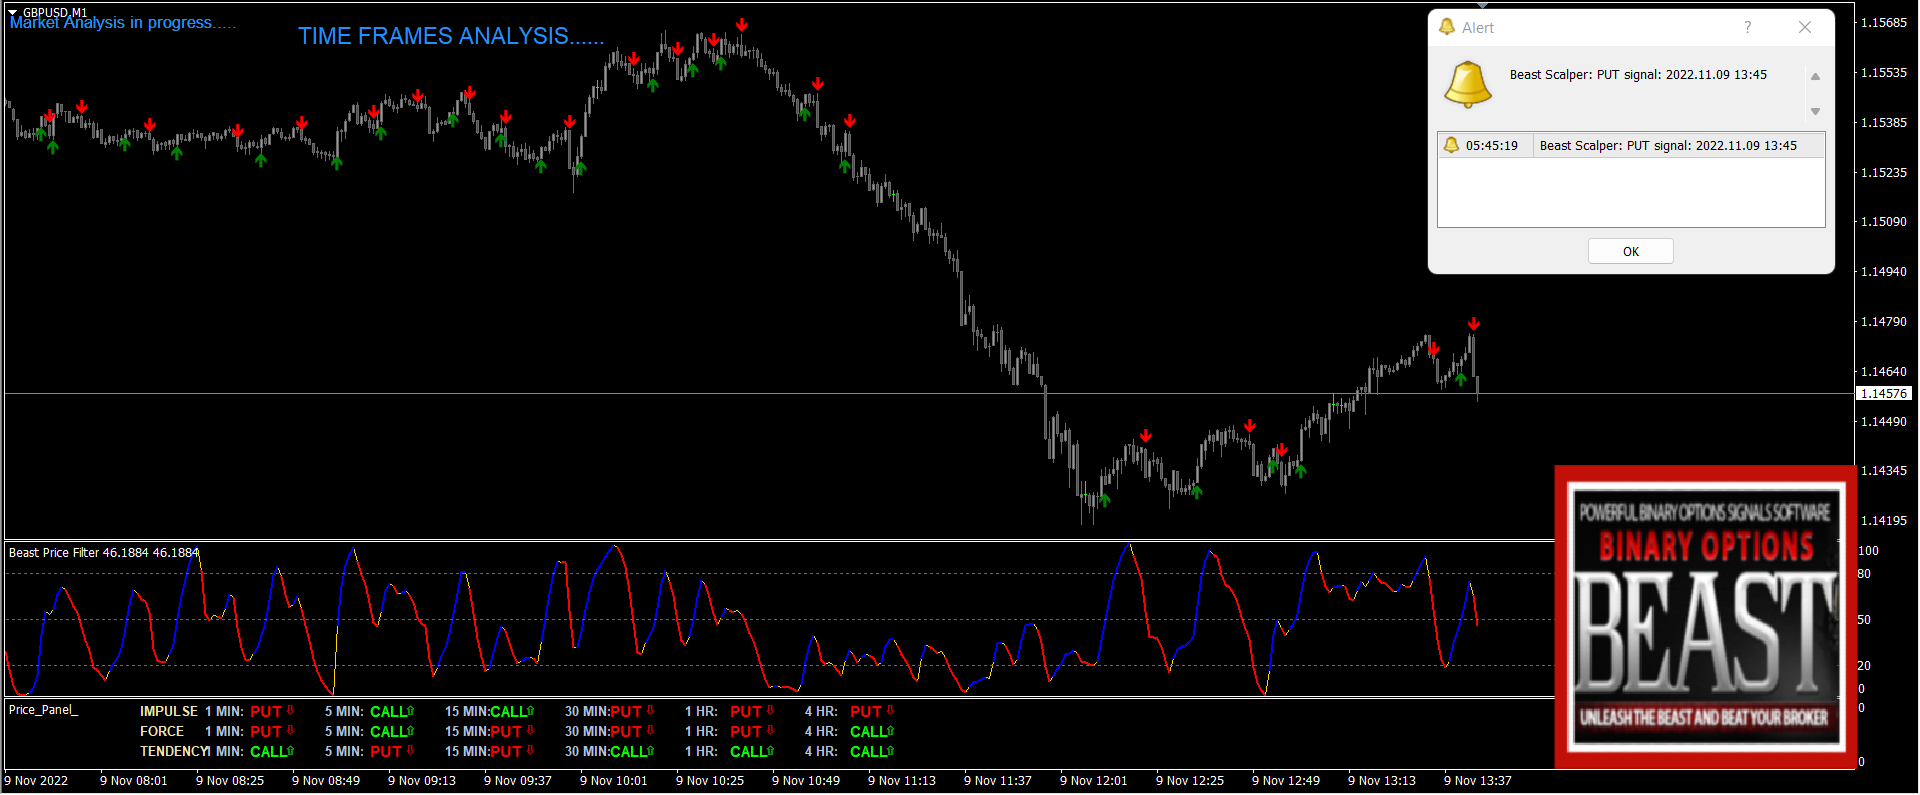Select the Beast Price Filter indicator label
Image resolution: width=1920 pixels, height=795 pixels.
103,552
